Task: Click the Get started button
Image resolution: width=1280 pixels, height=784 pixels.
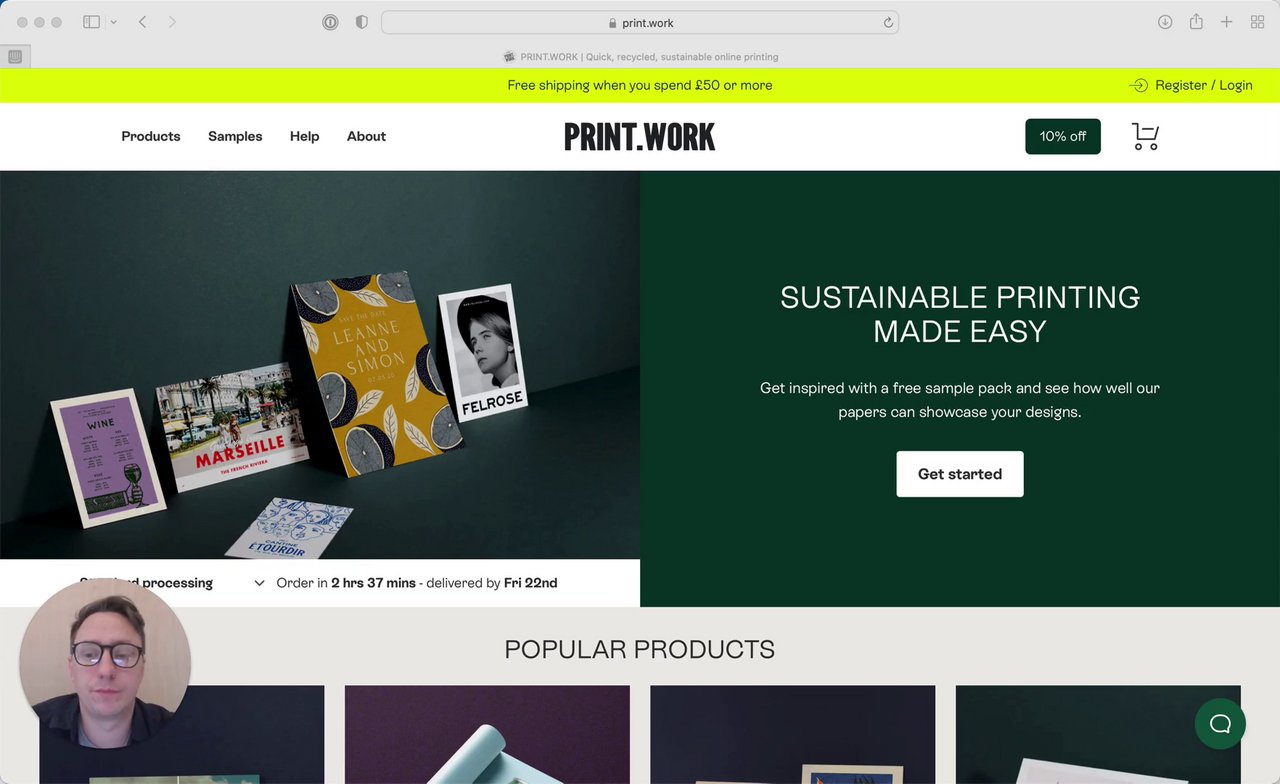Action: tap(960, 474)
